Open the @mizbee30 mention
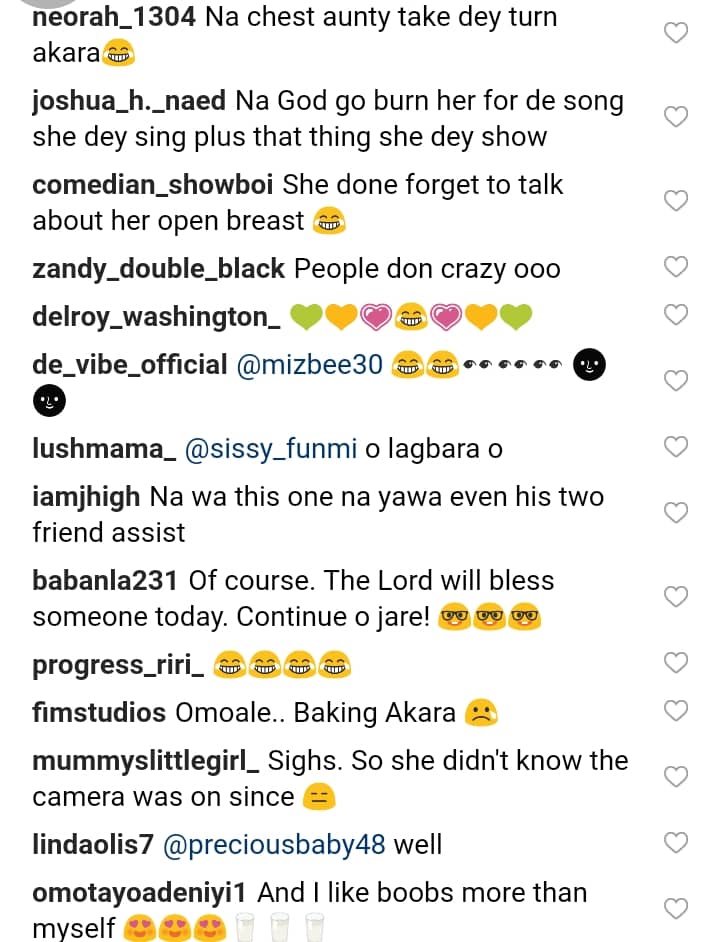The image size is (720, 942). tap(309, 365)
